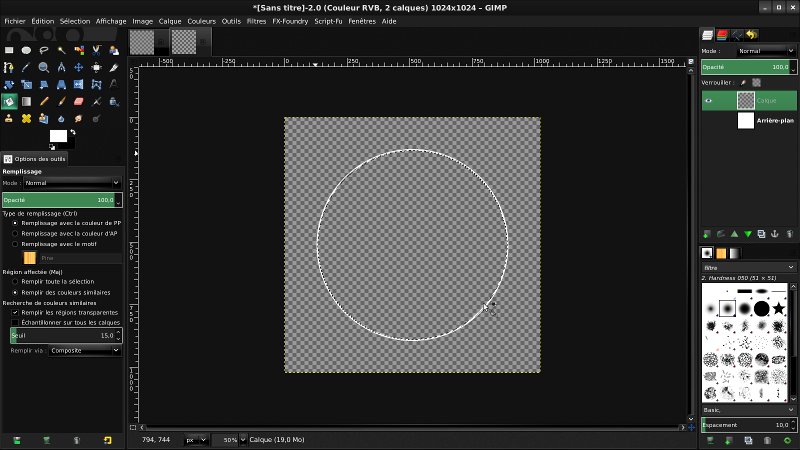Select the Scale tool

(x=27, y=85)
